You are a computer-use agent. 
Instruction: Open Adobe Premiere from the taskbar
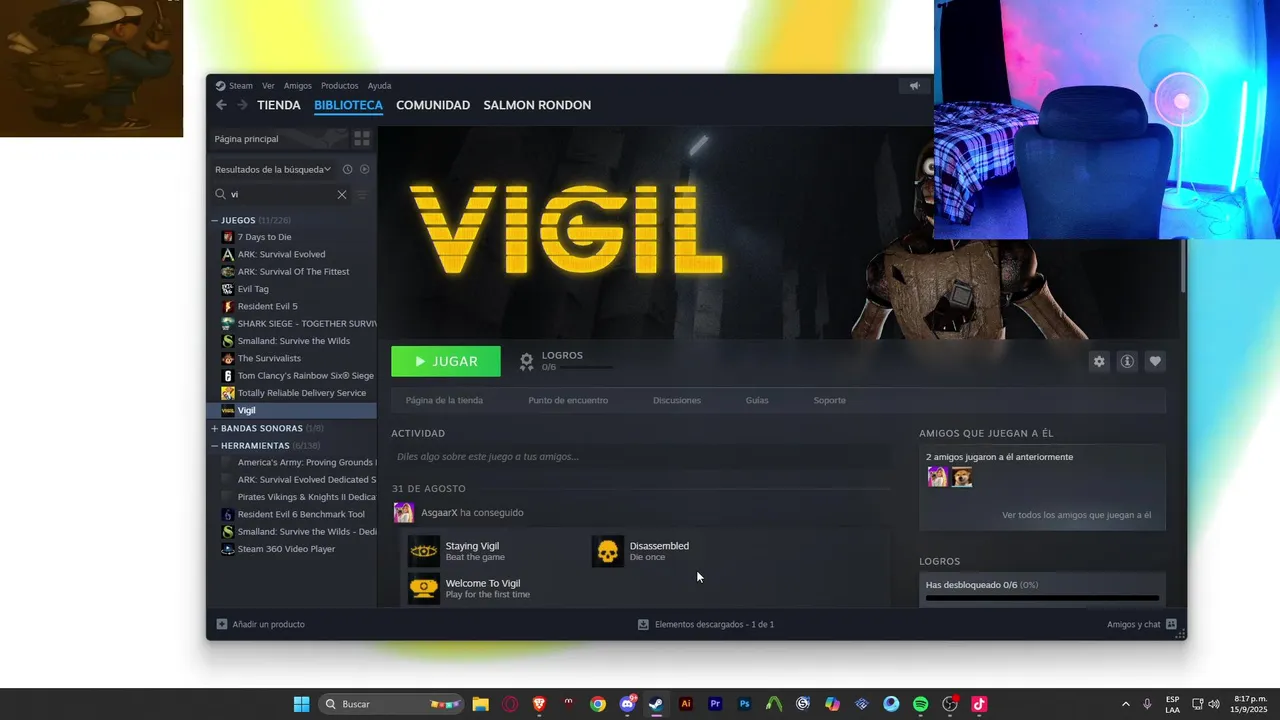click(715, 704)
